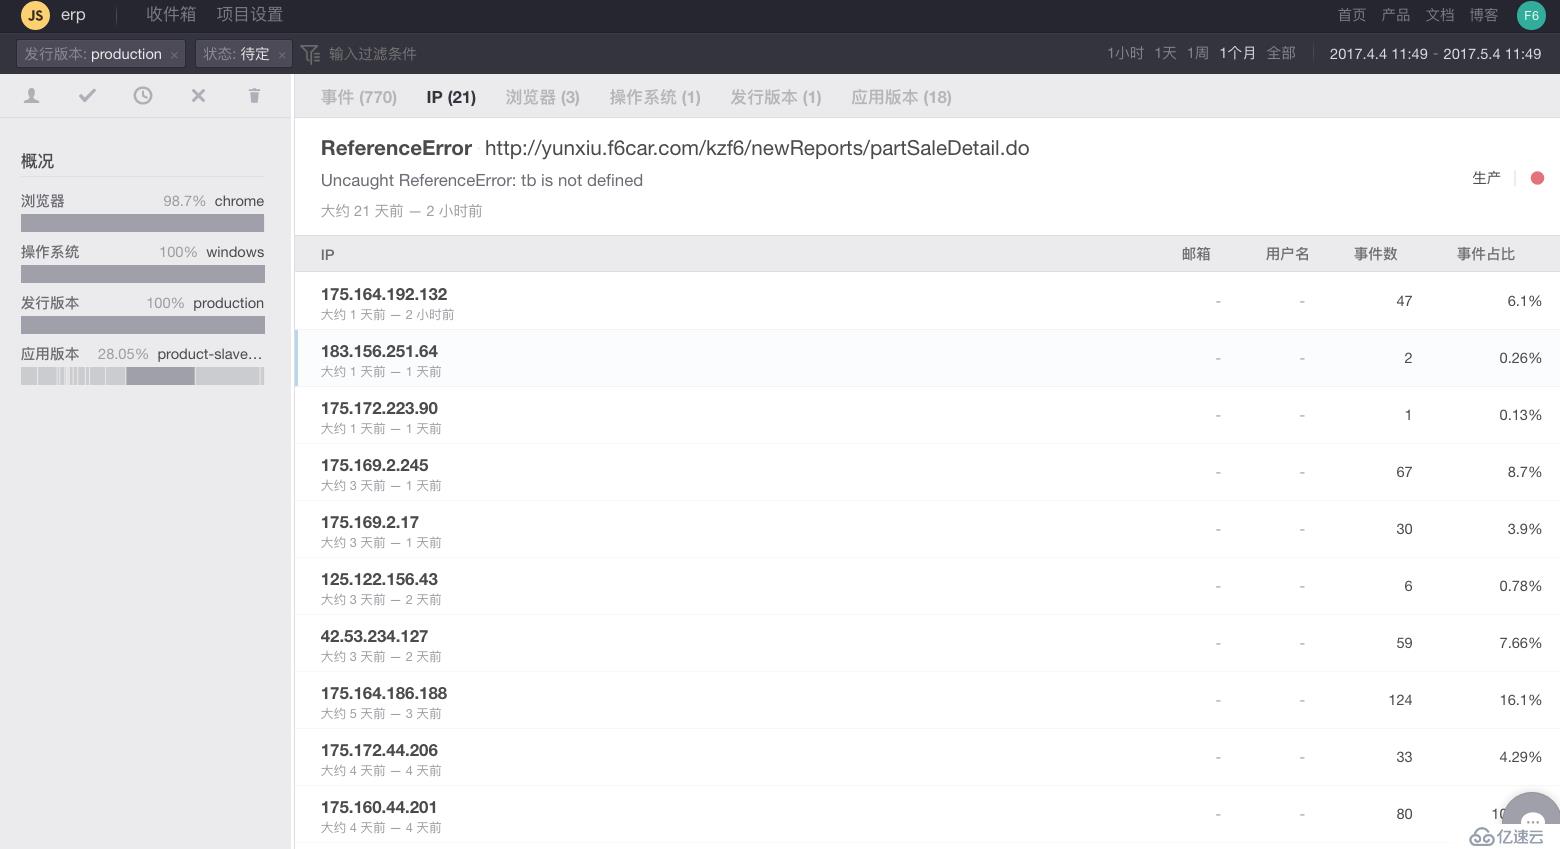Click the ReferenceError title
Viewport: 1560px width, 849px height.
click(x=396, y=148)
